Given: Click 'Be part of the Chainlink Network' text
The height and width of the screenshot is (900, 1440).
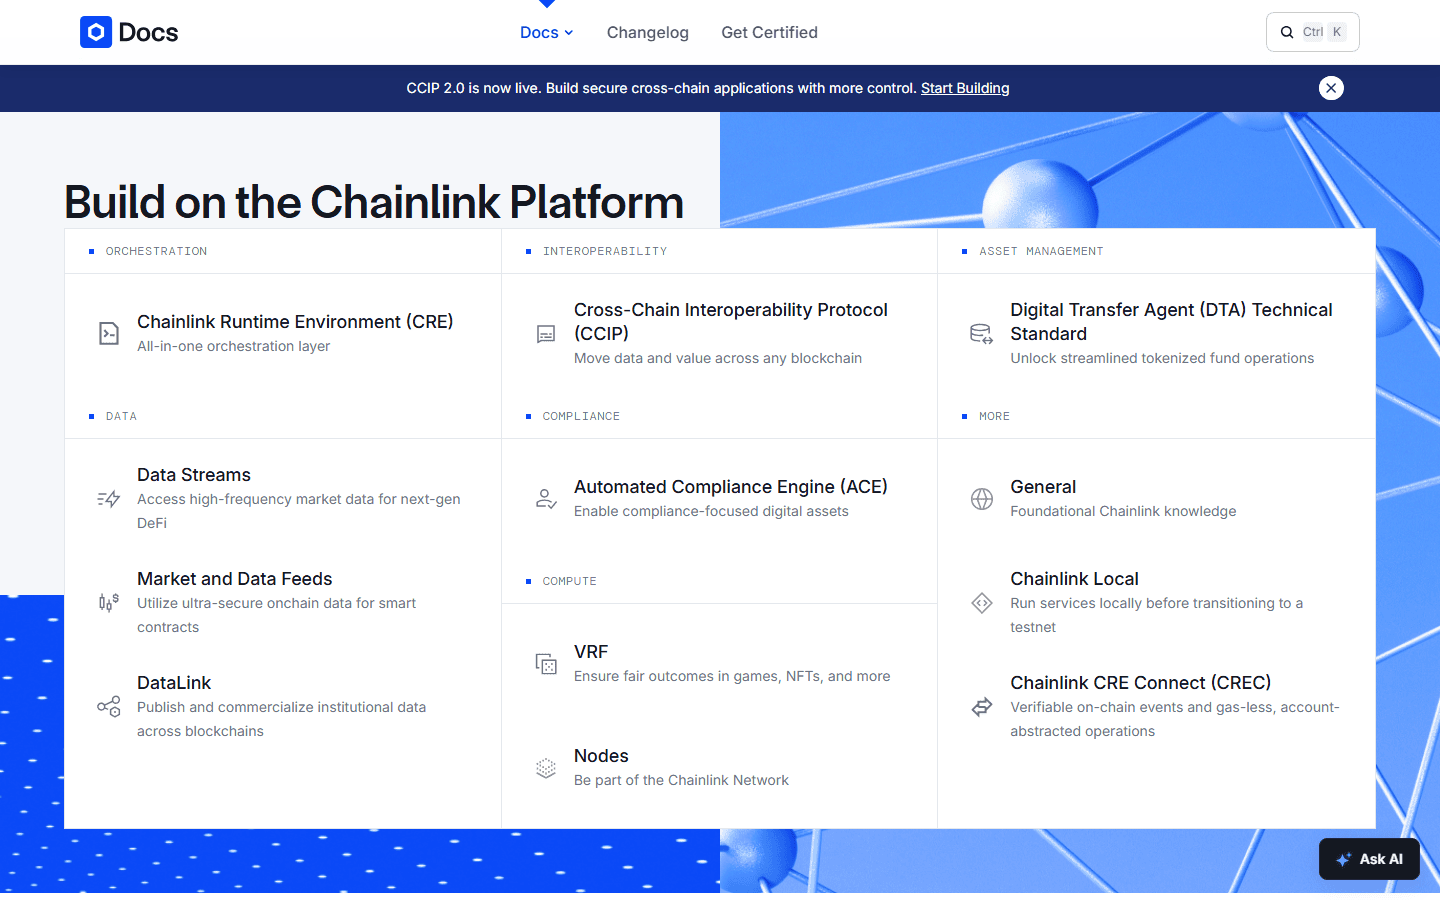Looking at the screenshot, I should 681,780.
